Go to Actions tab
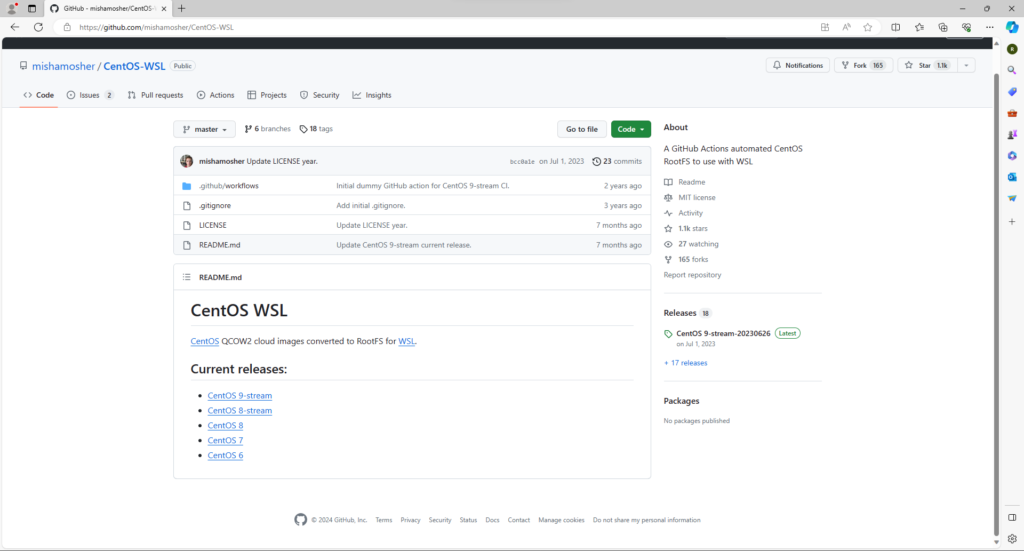 coord(216,95)
